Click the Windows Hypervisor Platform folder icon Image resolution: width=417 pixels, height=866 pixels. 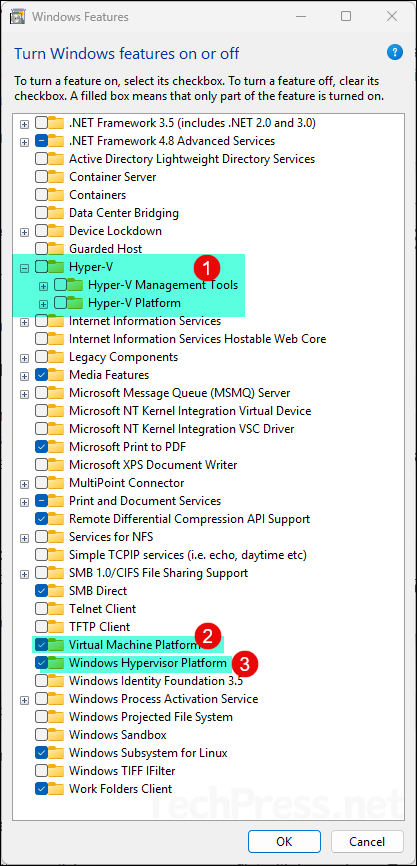(x=56, y=663)
